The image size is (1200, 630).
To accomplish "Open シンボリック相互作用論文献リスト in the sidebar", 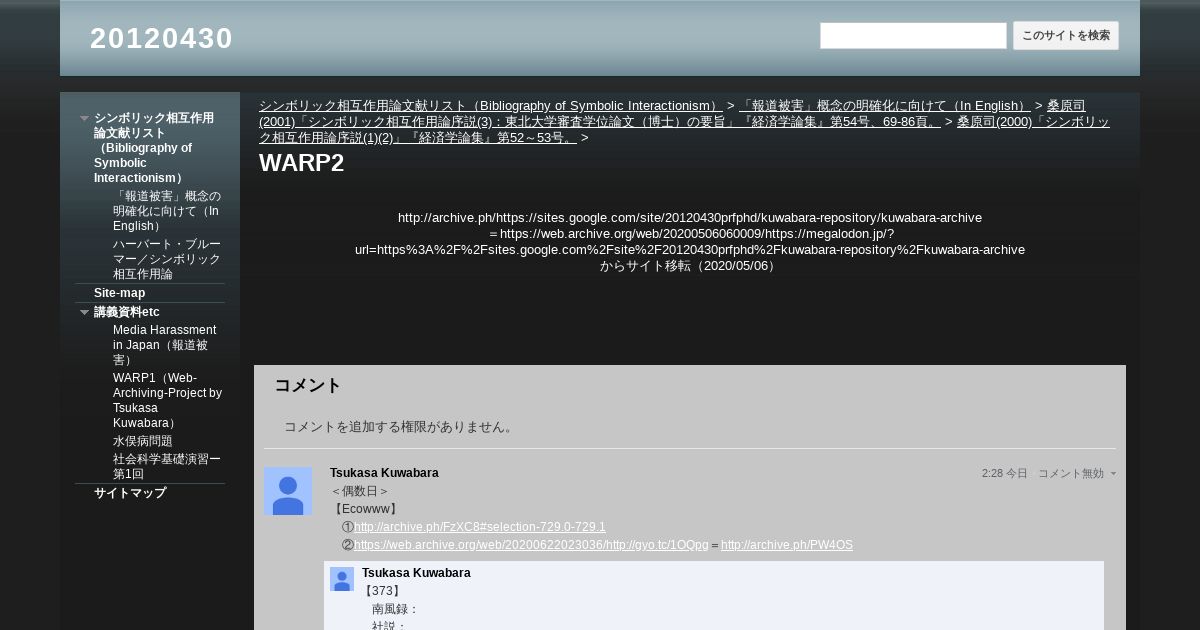I will (x=154, y=148).
